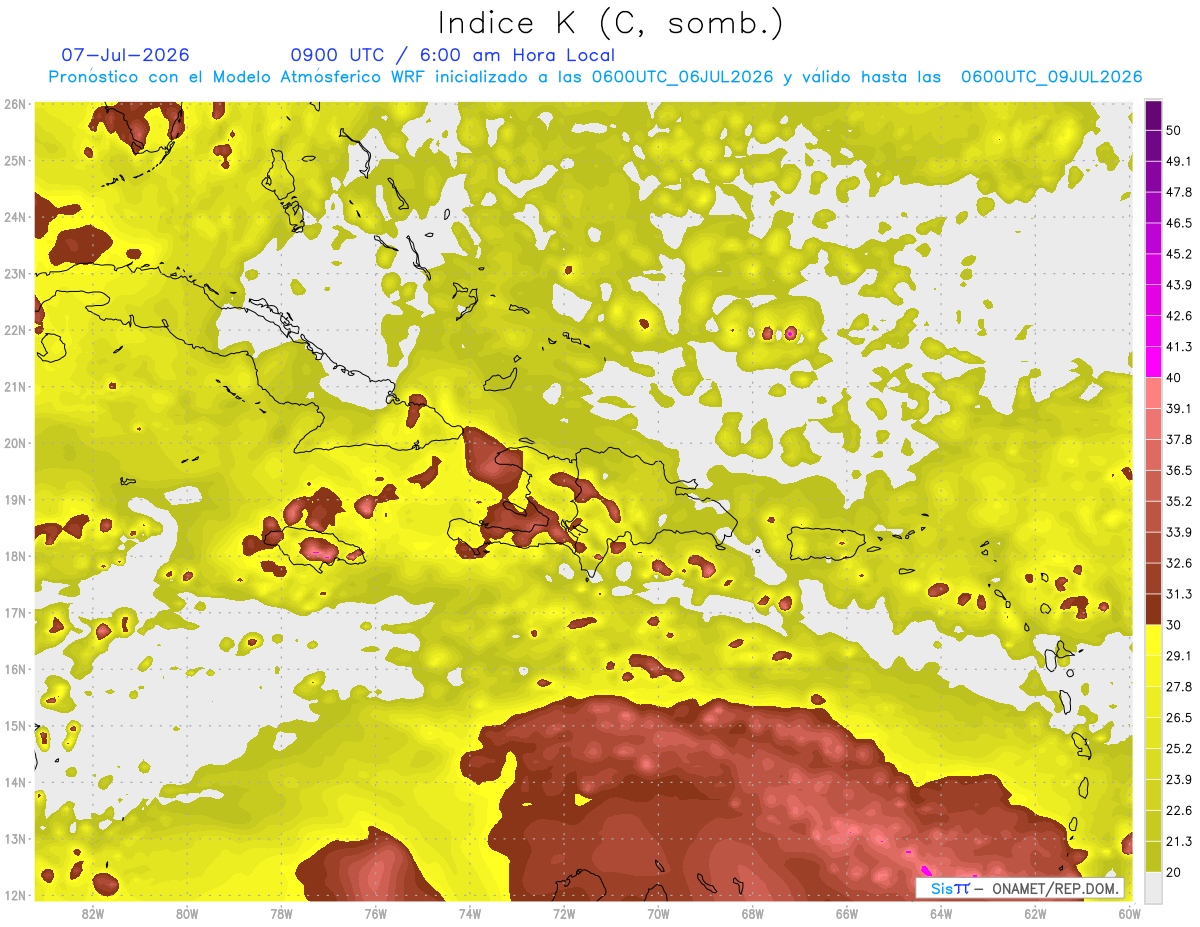The width and height of the screenshot is (1200, 927).
Task: Click the longitude axis label "66W"
Action: [847, 914]
